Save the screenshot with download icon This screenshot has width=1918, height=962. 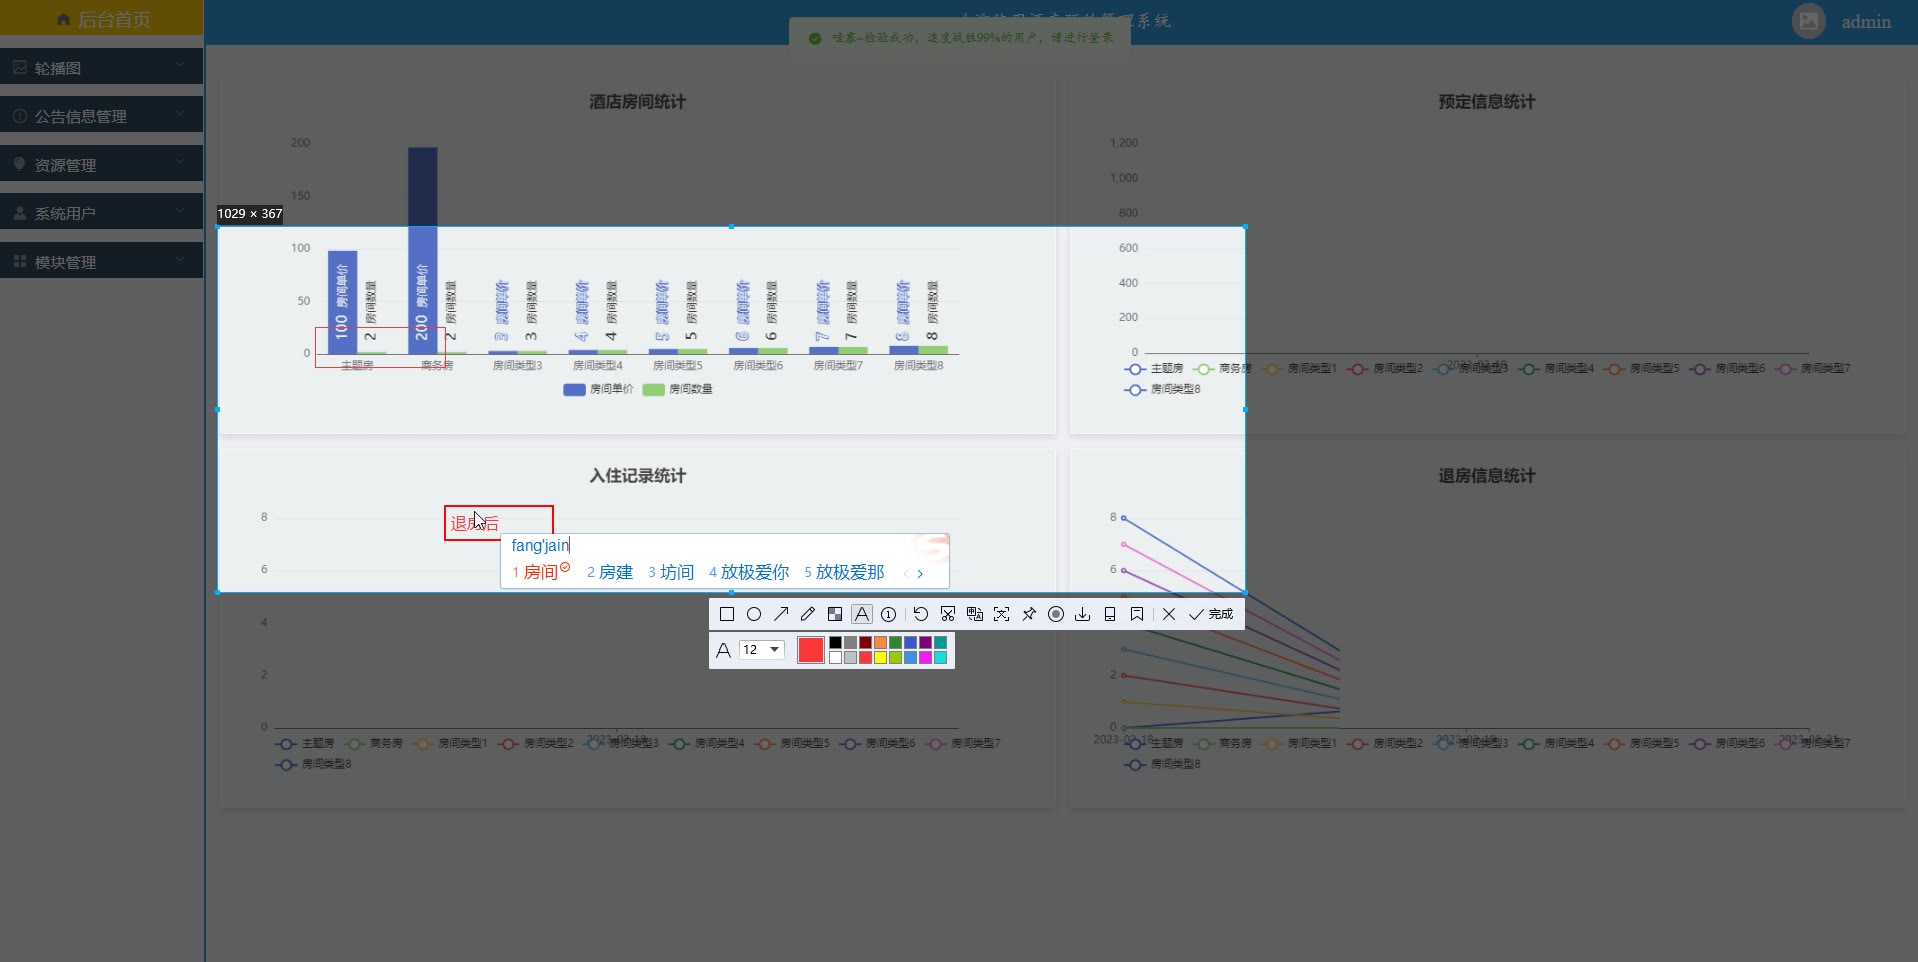click(x=1082, y=614)
